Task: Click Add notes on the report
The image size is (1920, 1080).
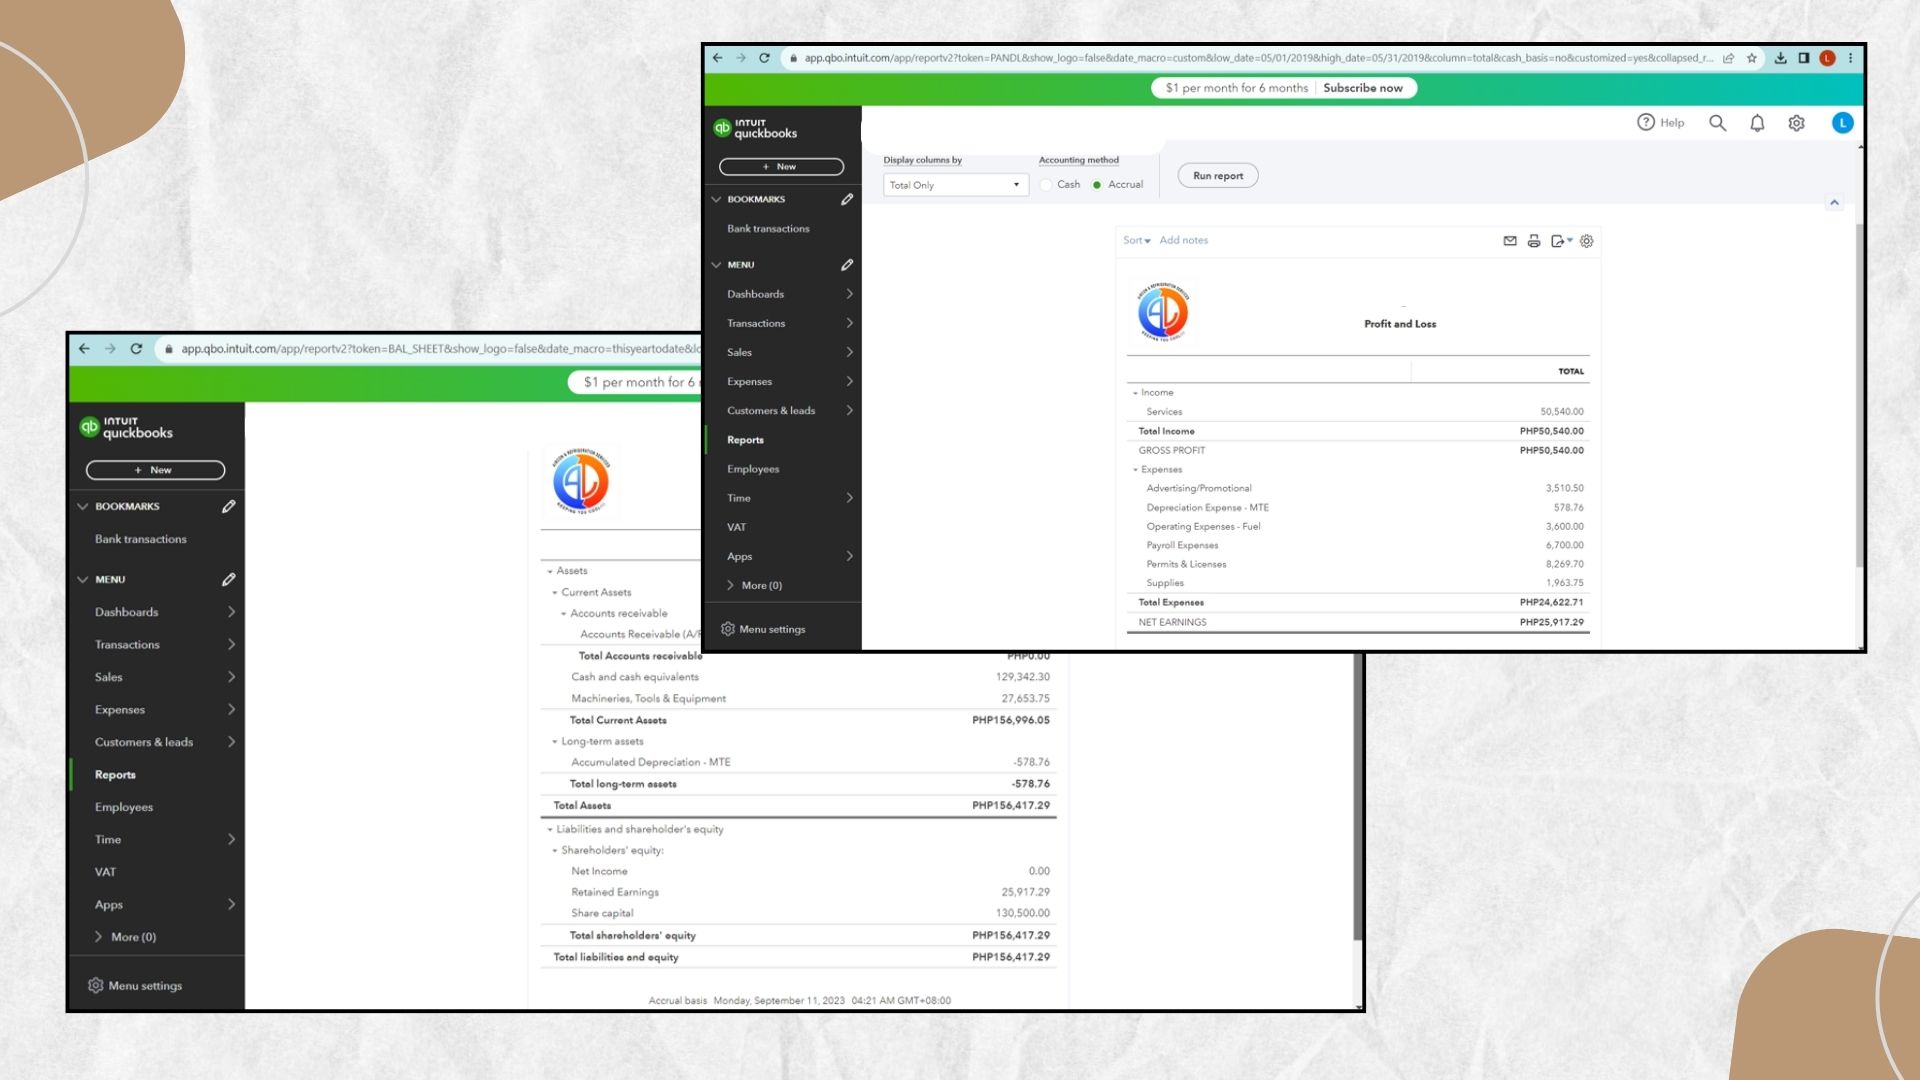Action: [x=1183, y=240]
